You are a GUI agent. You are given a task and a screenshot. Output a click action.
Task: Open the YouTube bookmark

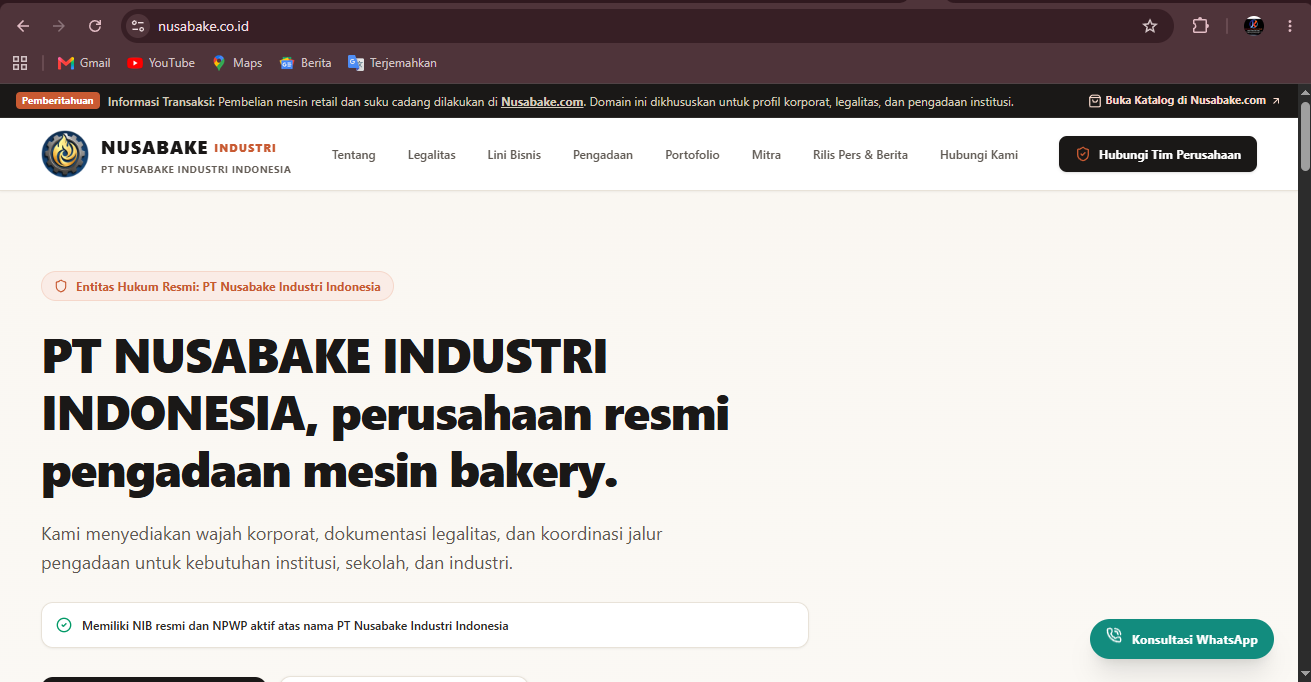(161, 63)
